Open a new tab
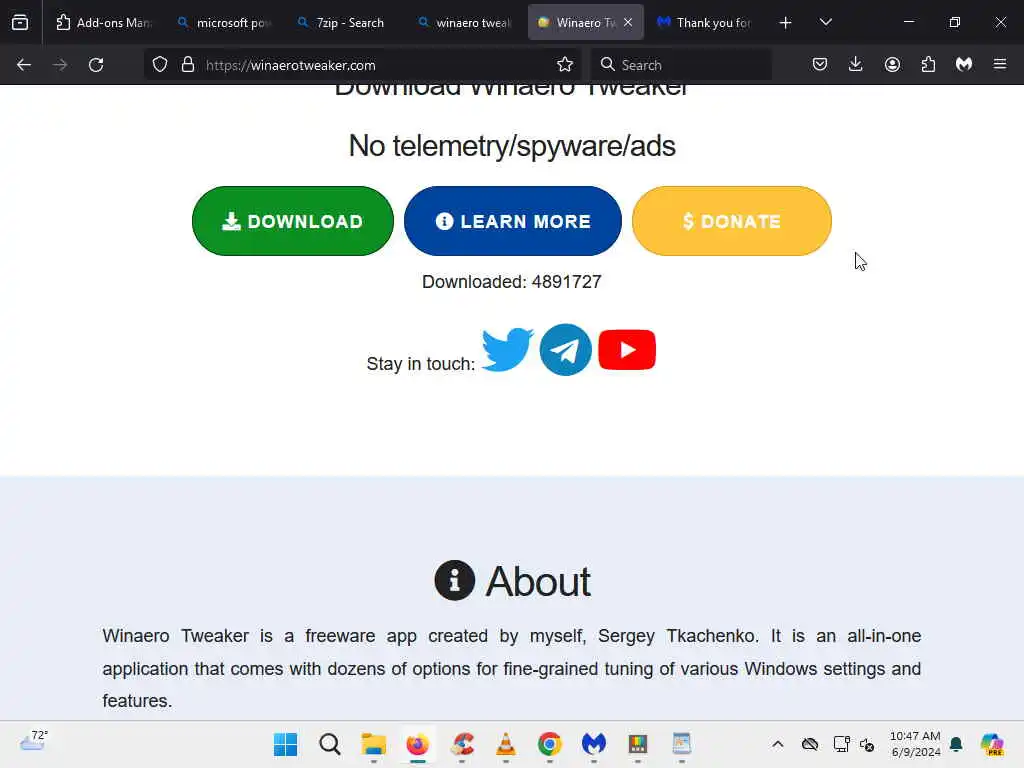The image size is (1024, 768). [x=786, y=23]
